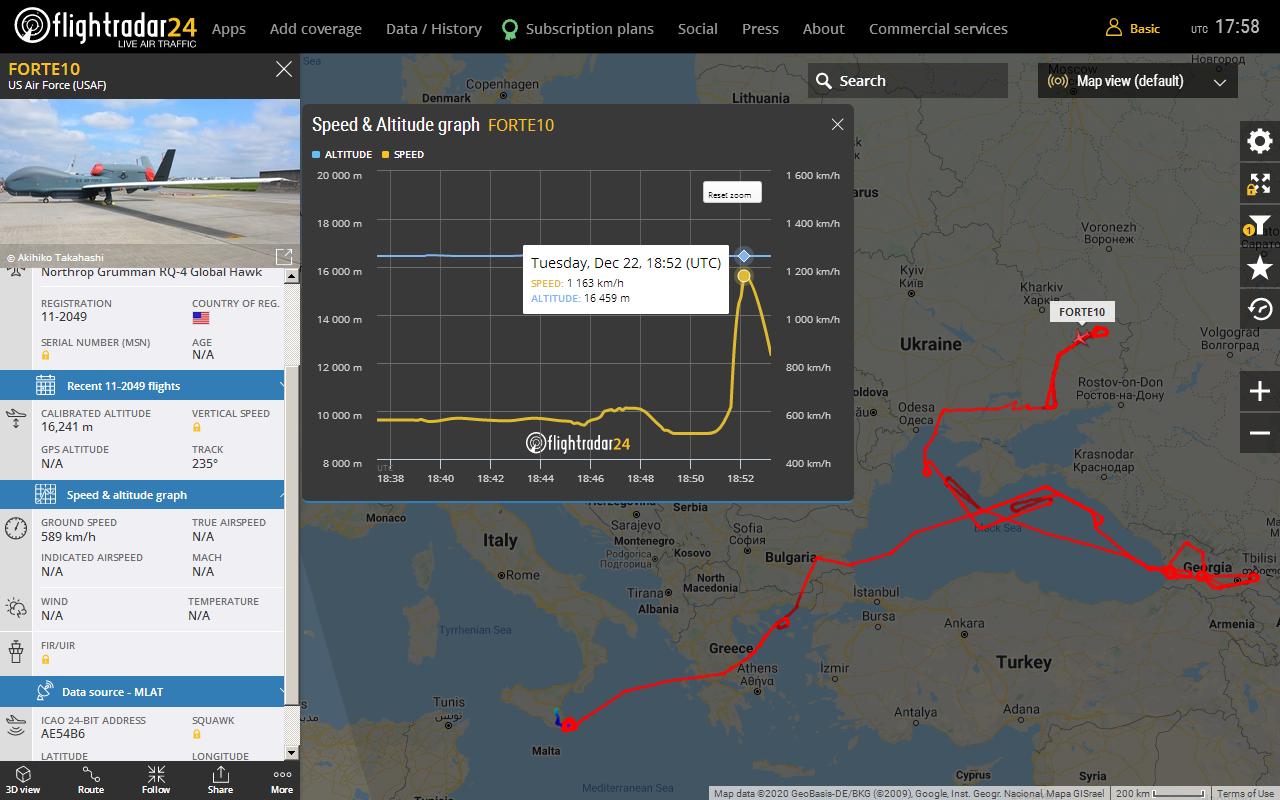Viewport: 1280px width, 800px height.
Task: Click the locked serial number icon
Action: (45, 355)
